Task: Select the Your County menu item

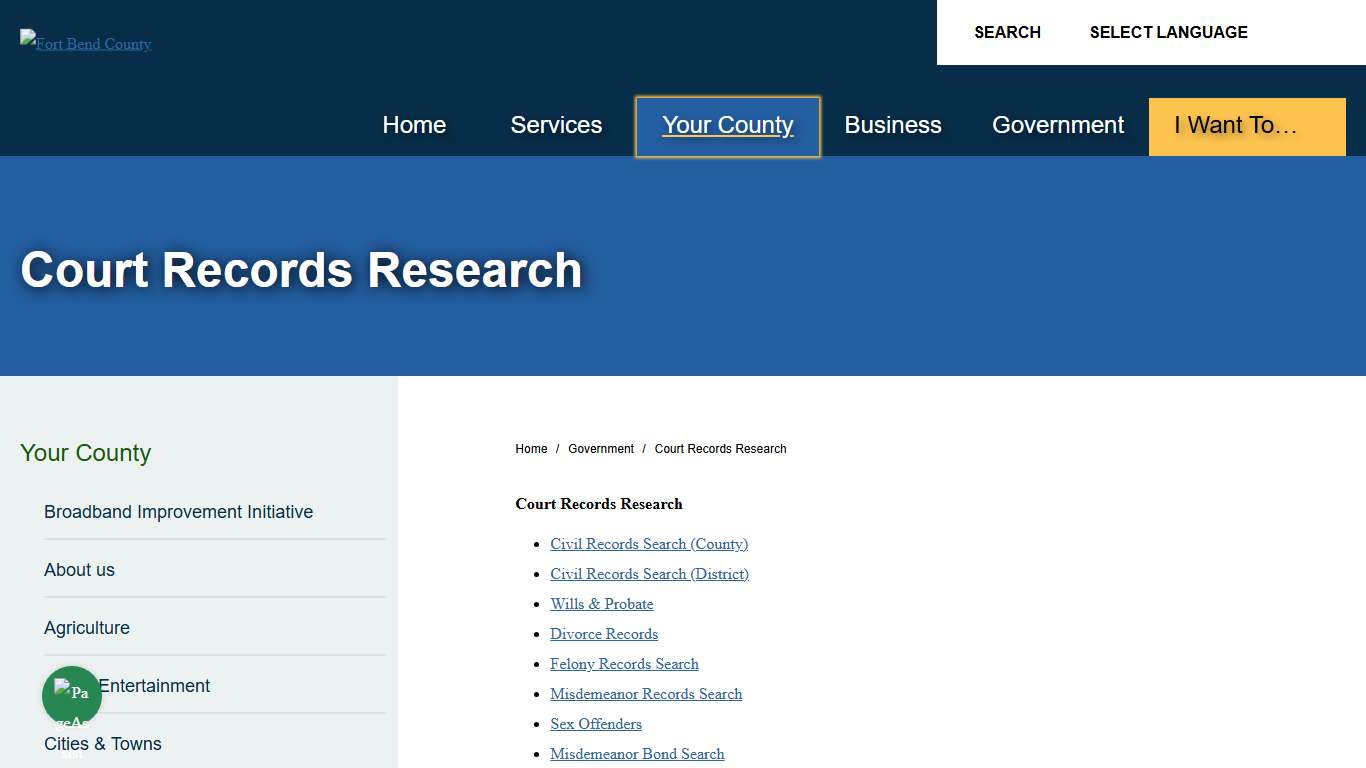Action: tap(727, 125)
